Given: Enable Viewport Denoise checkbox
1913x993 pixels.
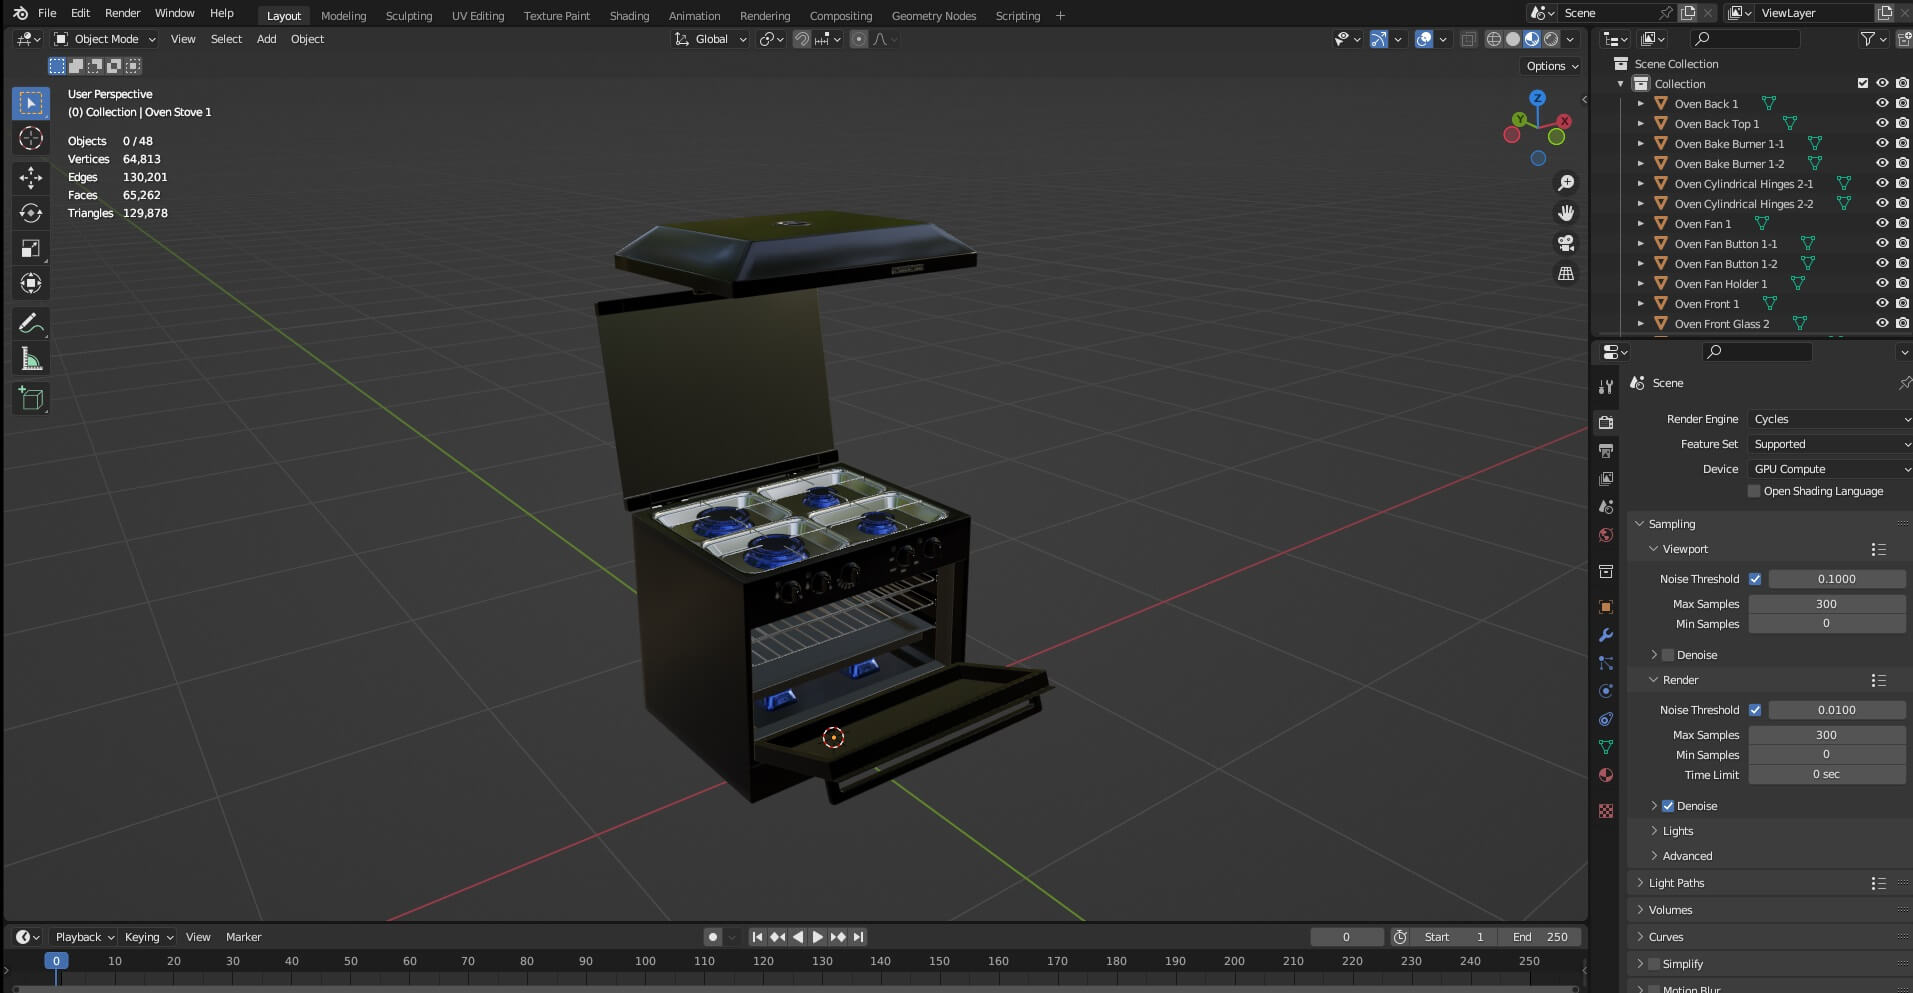Looking at the screenshot, I should (x=1668, y=655).
